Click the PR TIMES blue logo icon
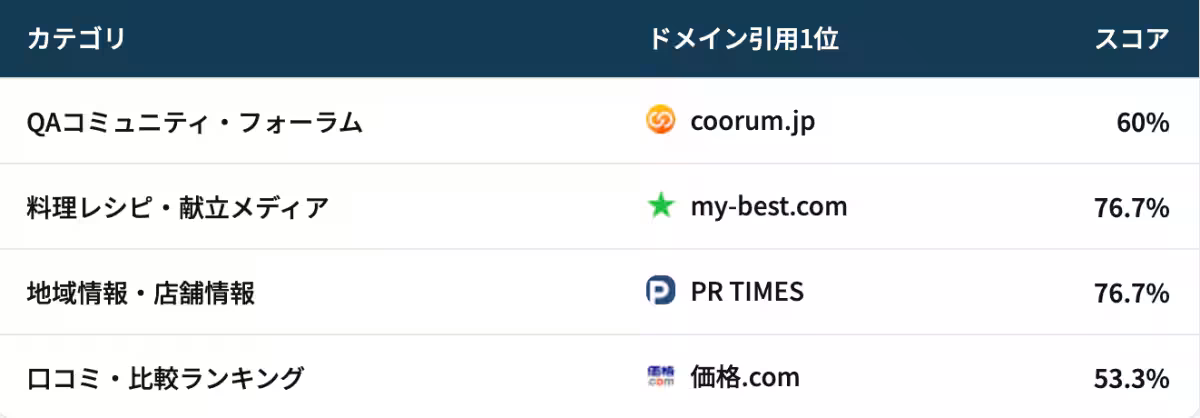 pos(660,291)
